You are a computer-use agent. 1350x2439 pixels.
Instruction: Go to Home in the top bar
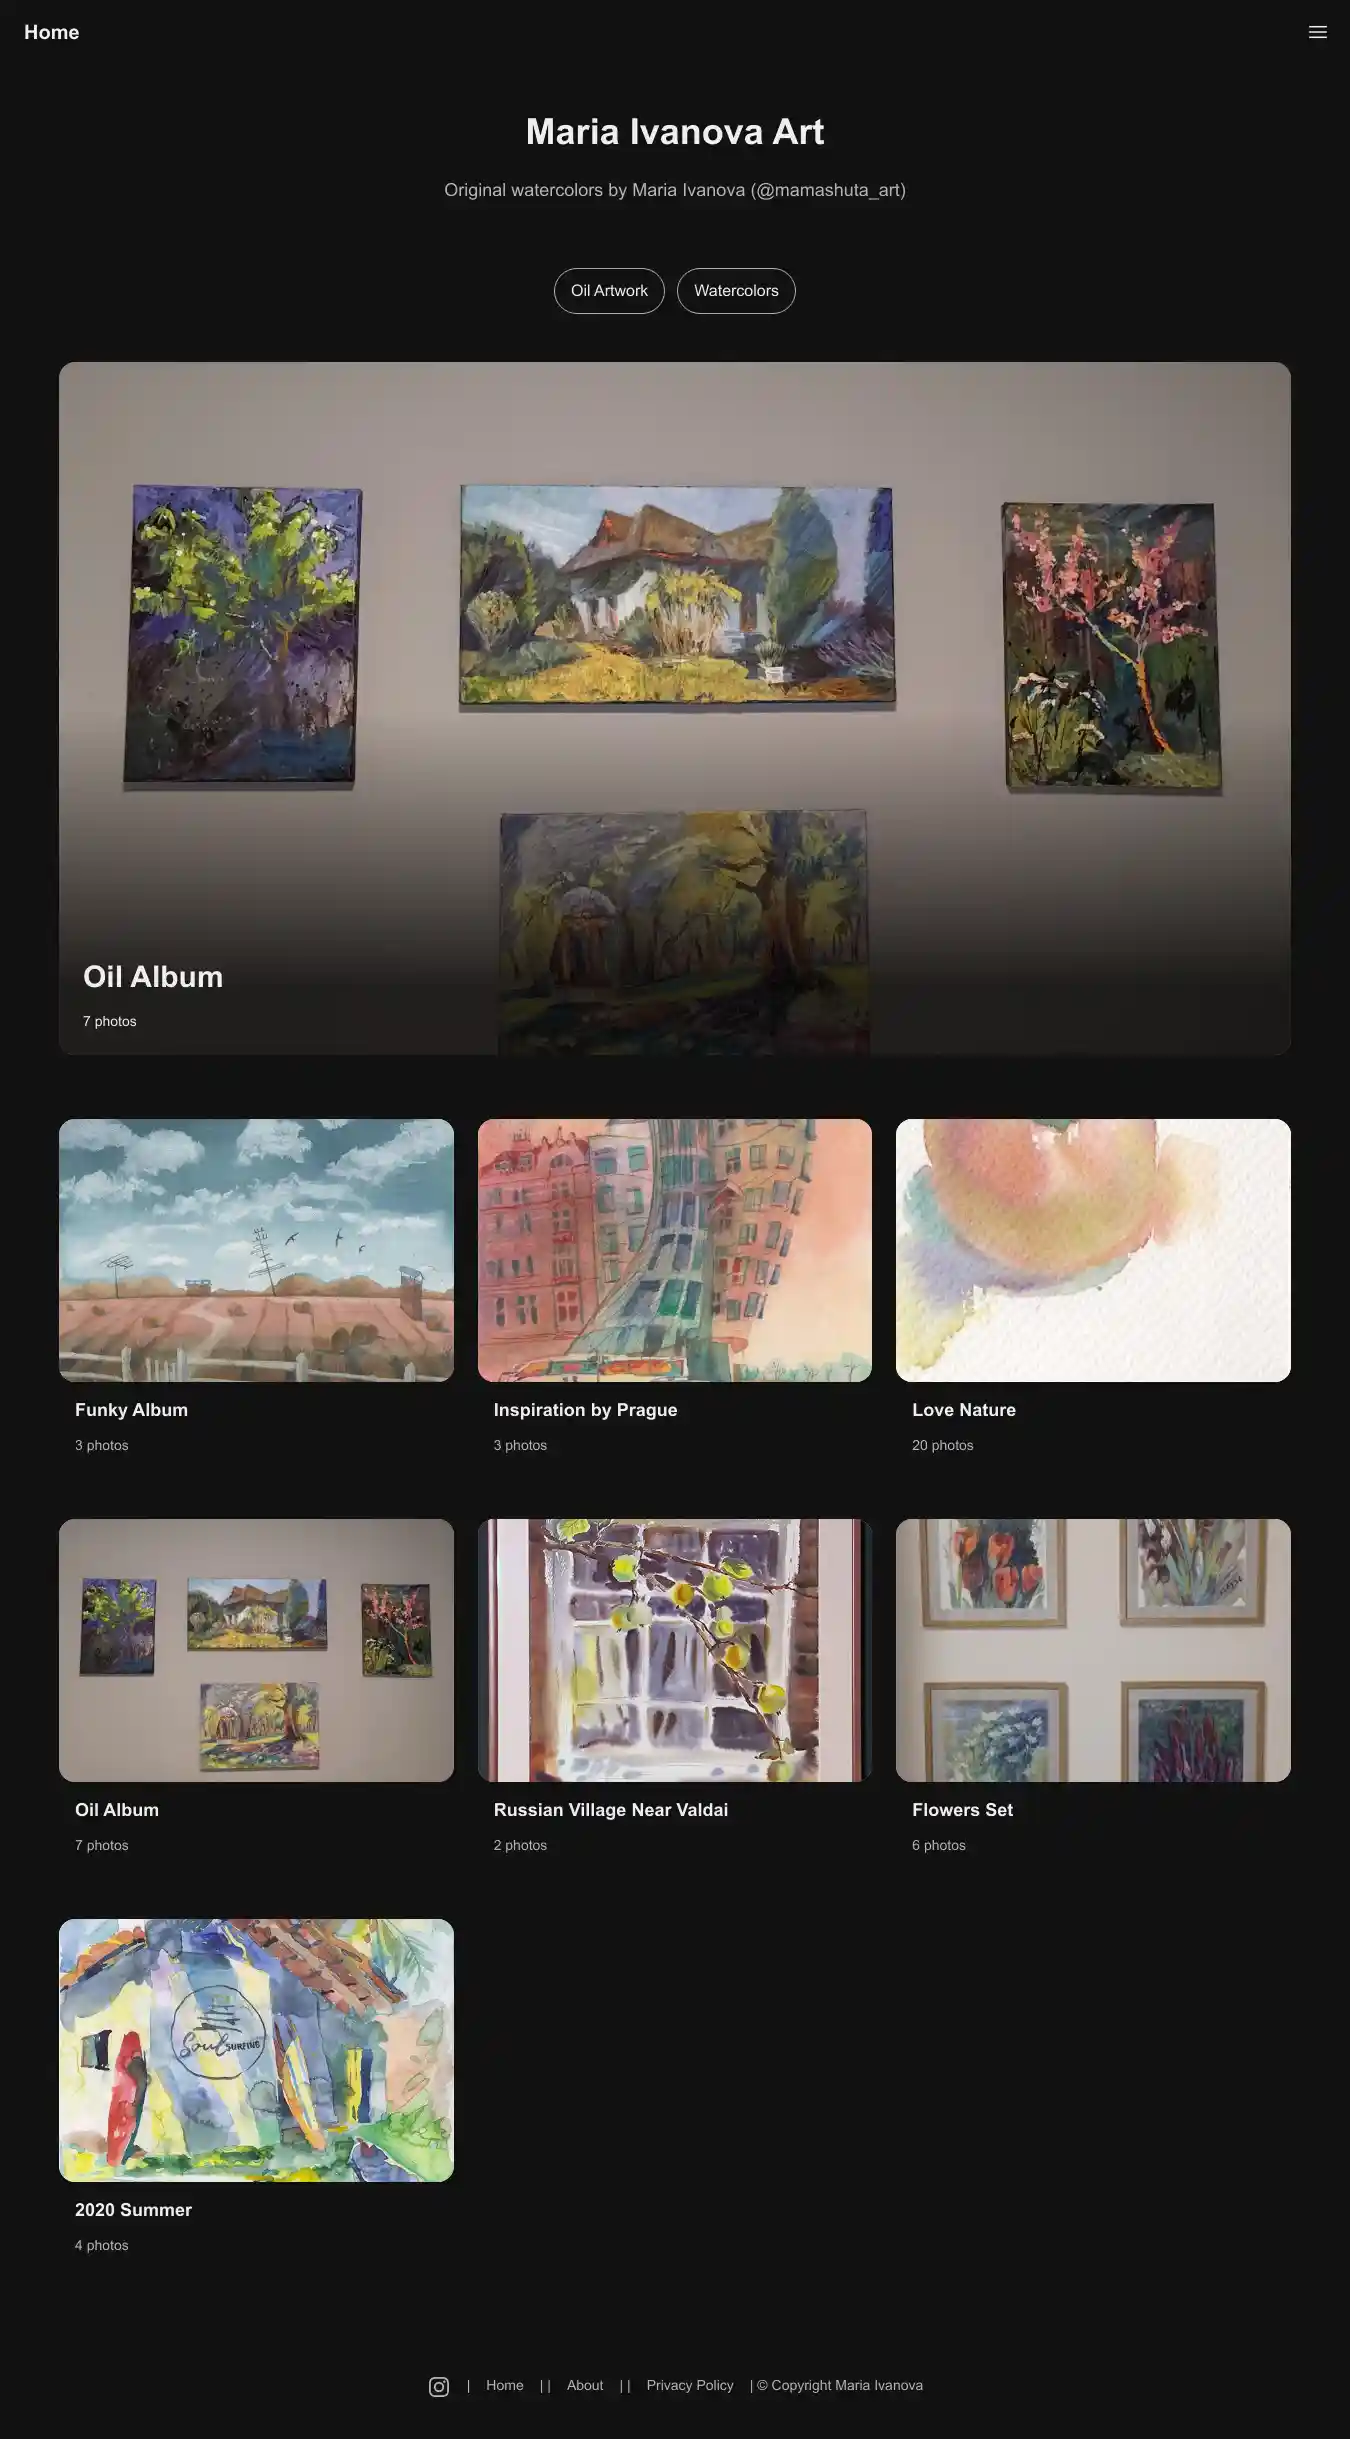(51, 32)
